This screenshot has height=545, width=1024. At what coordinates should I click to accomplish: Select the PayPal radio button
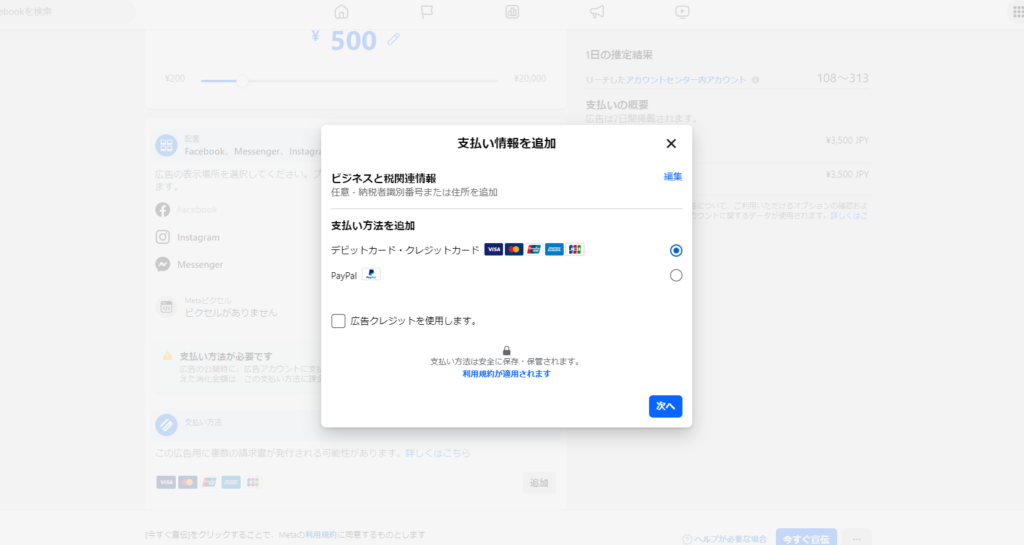pos(676,275)
